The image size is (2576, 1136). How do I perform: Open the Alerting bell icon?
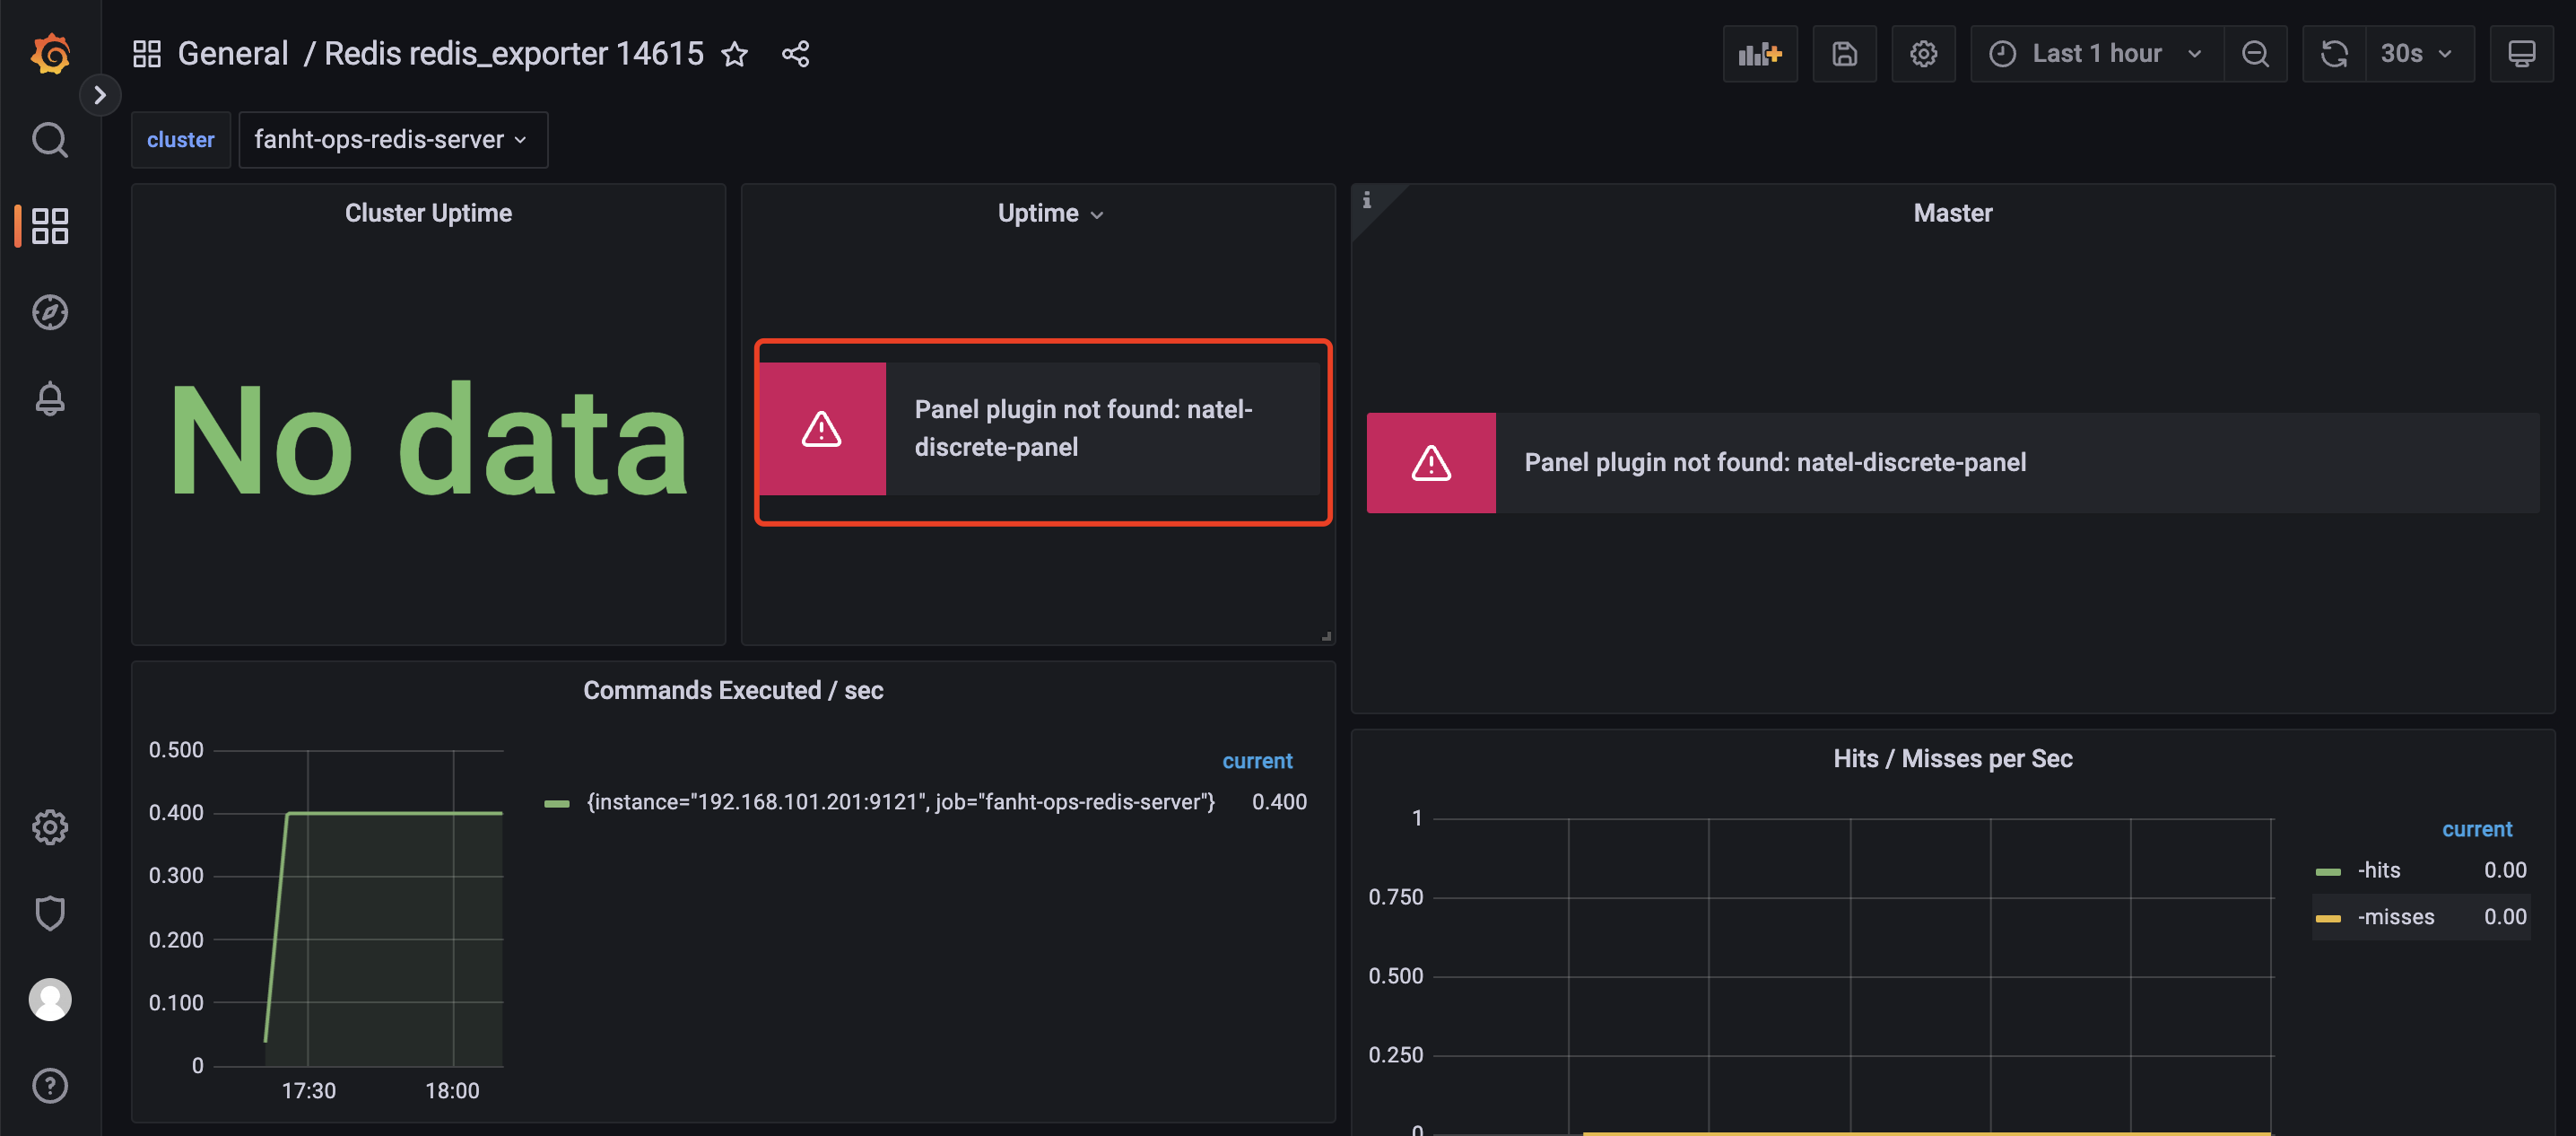click(50, 398)
